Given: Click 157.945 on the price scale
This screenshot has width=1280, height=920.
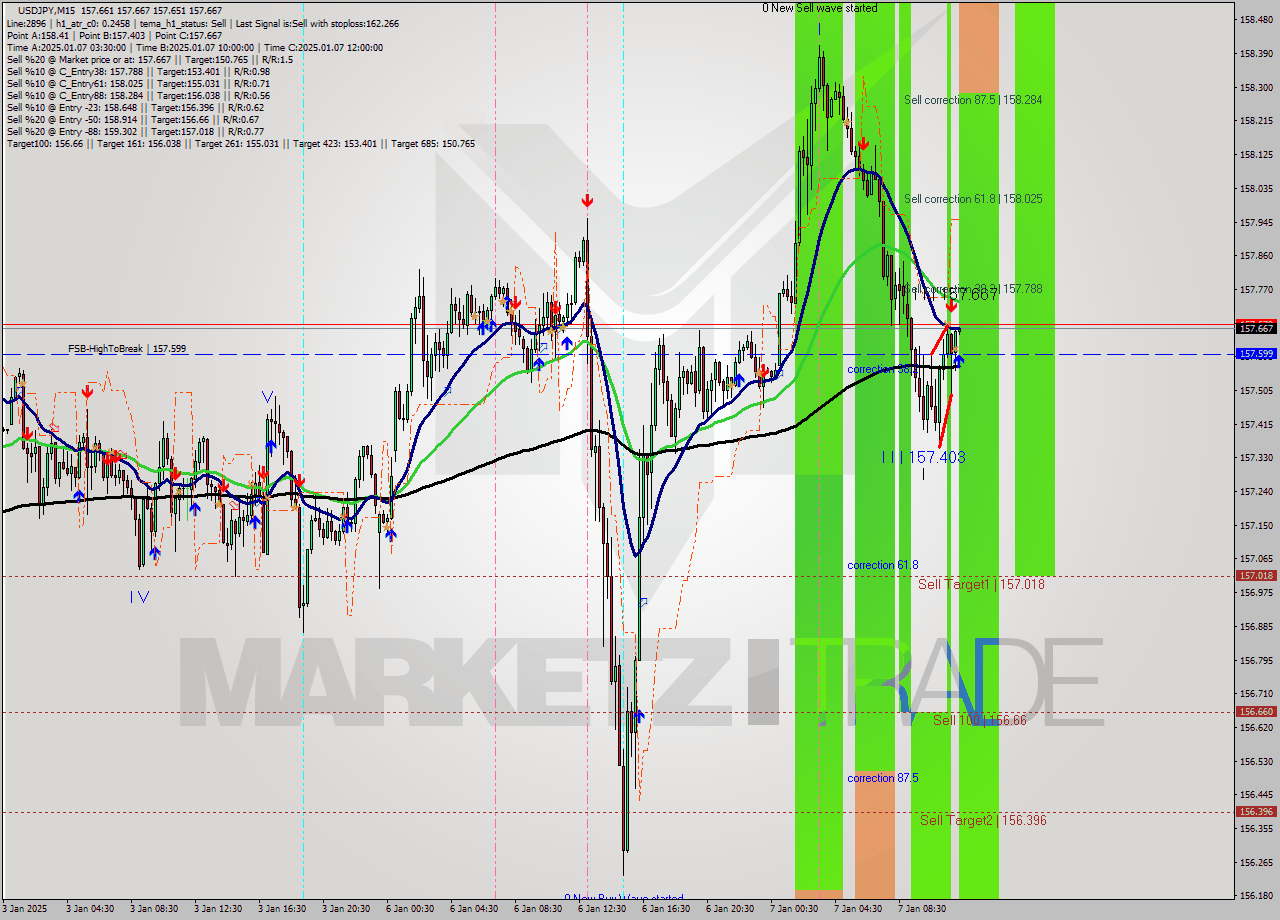Looking at the screenshot, I should pos(1256,222).
